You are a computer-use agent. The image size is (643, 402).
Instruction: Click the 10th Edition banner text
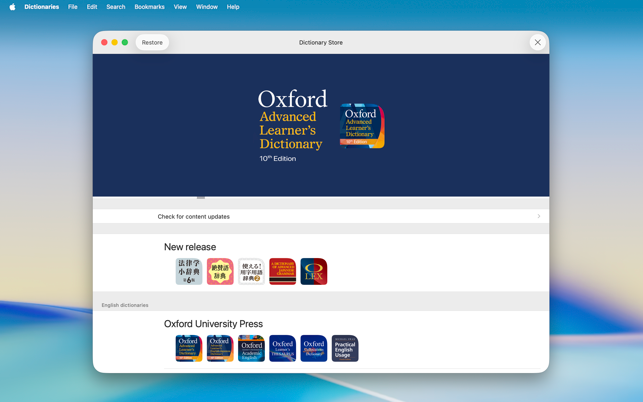(x=278, y=158)
